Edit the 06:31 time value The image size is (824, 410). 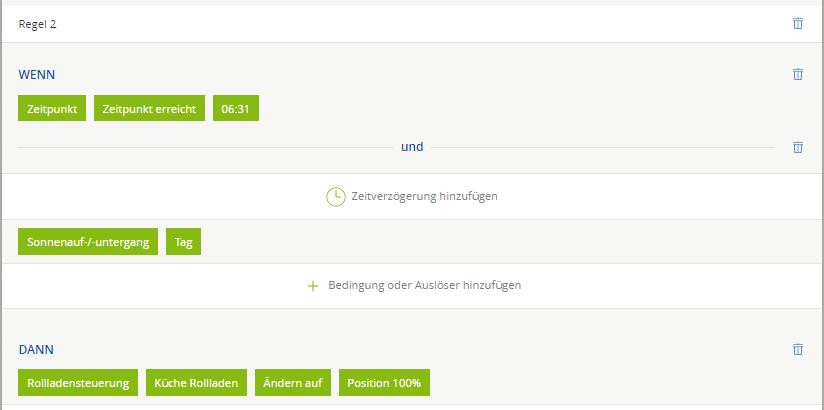[235, 108]
